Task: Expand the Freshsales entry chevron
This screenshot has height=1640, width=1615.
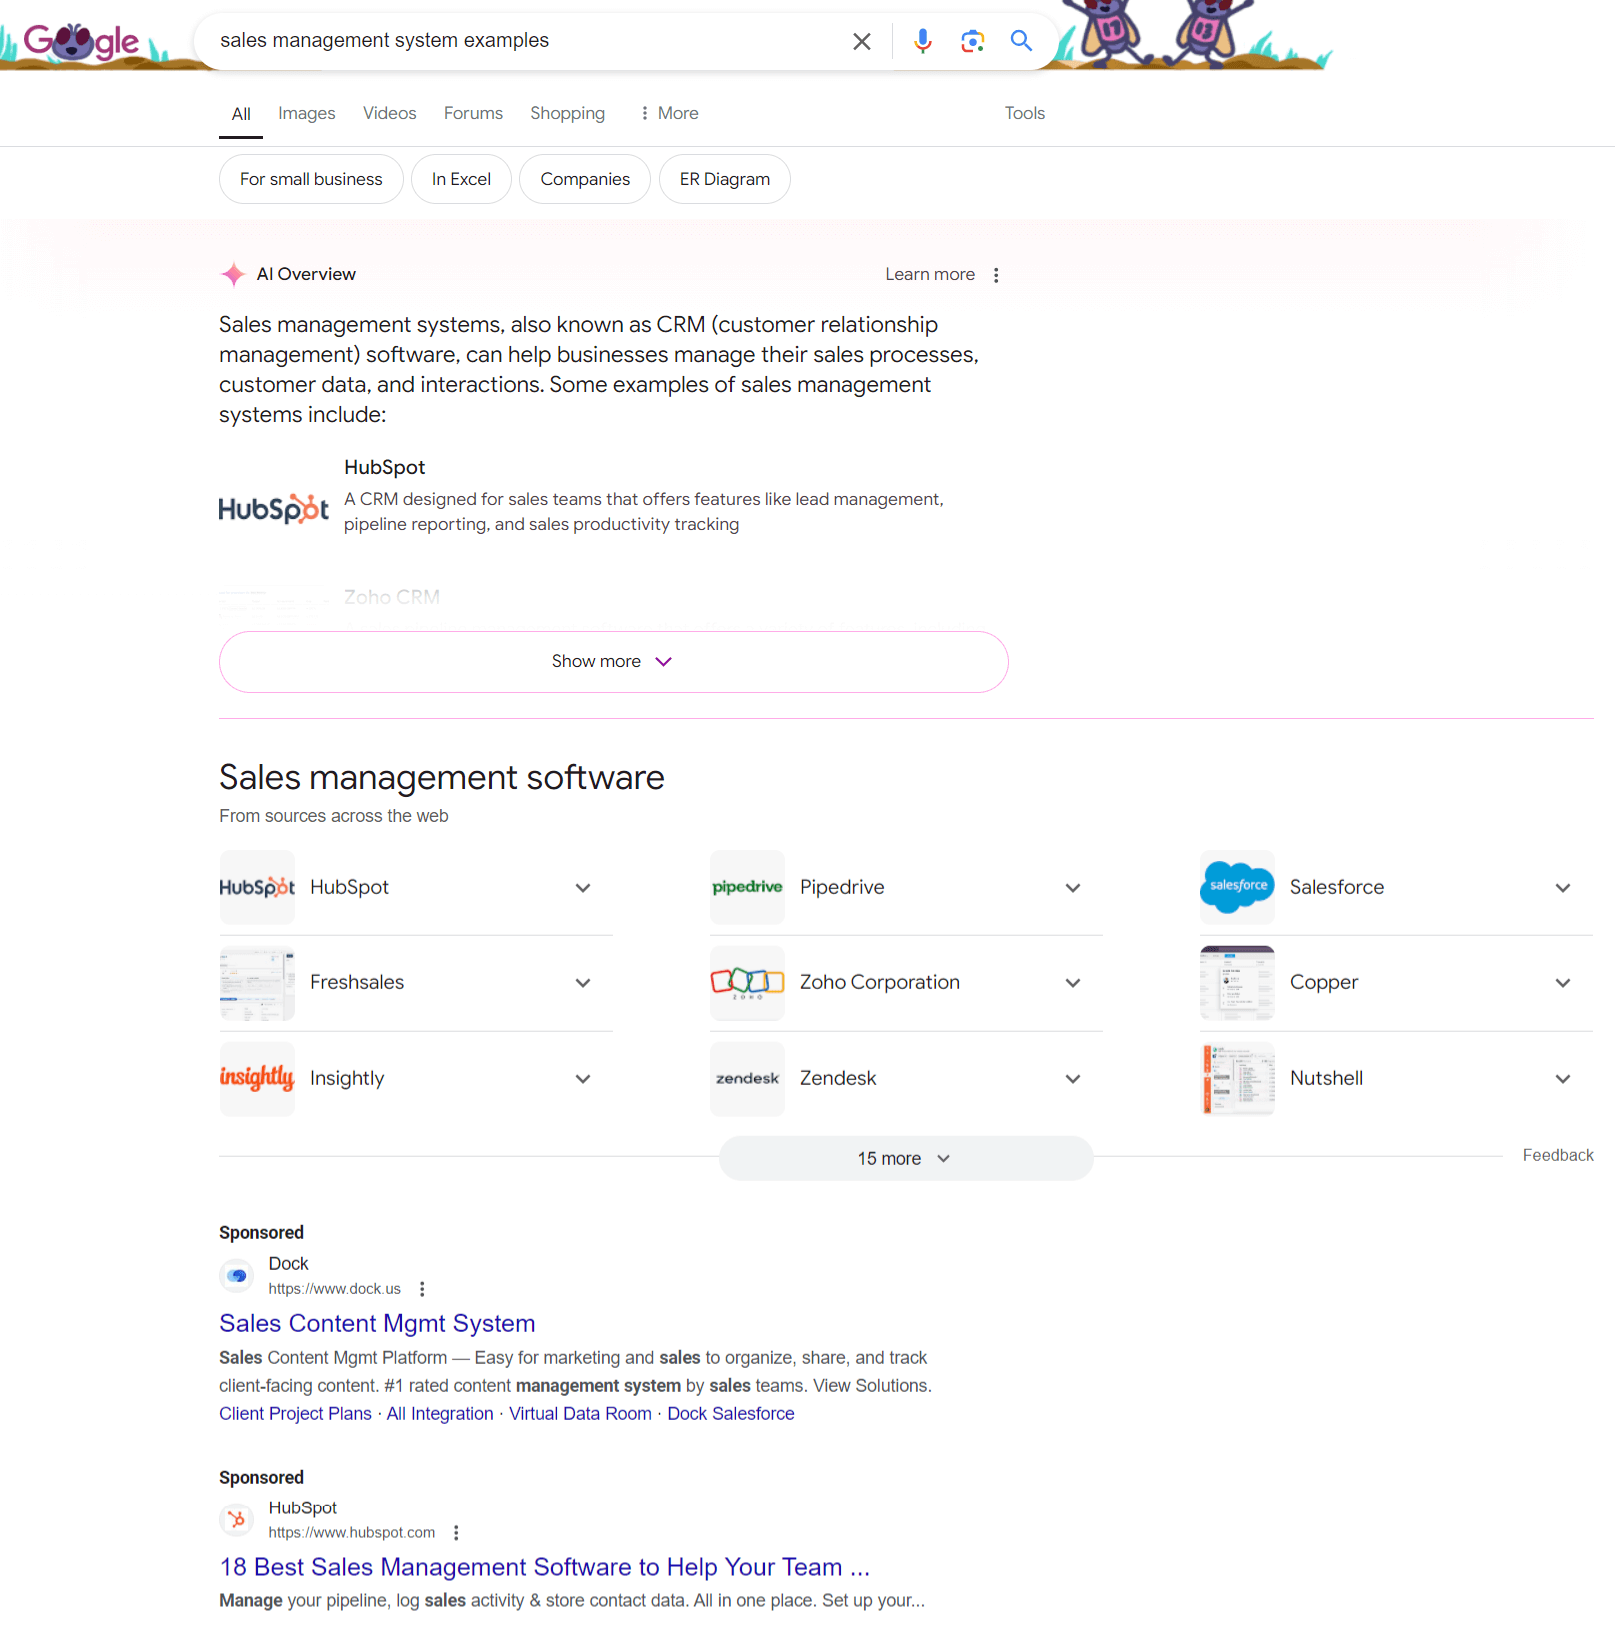Action: tap(583, 983)
